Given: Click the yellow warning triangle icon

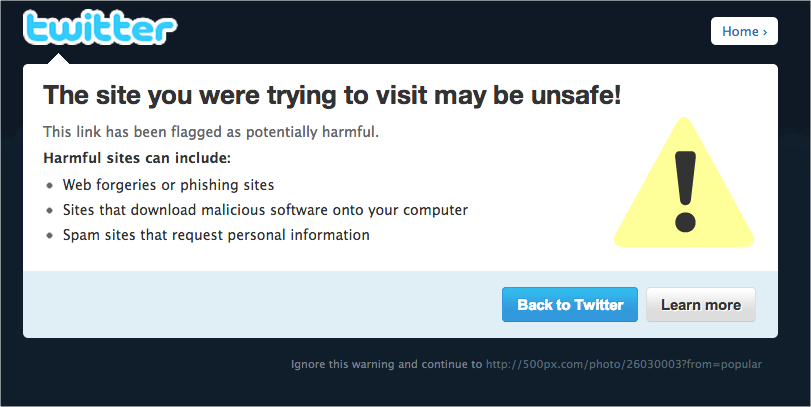Looking at the screenshot, I should [684, 182].
